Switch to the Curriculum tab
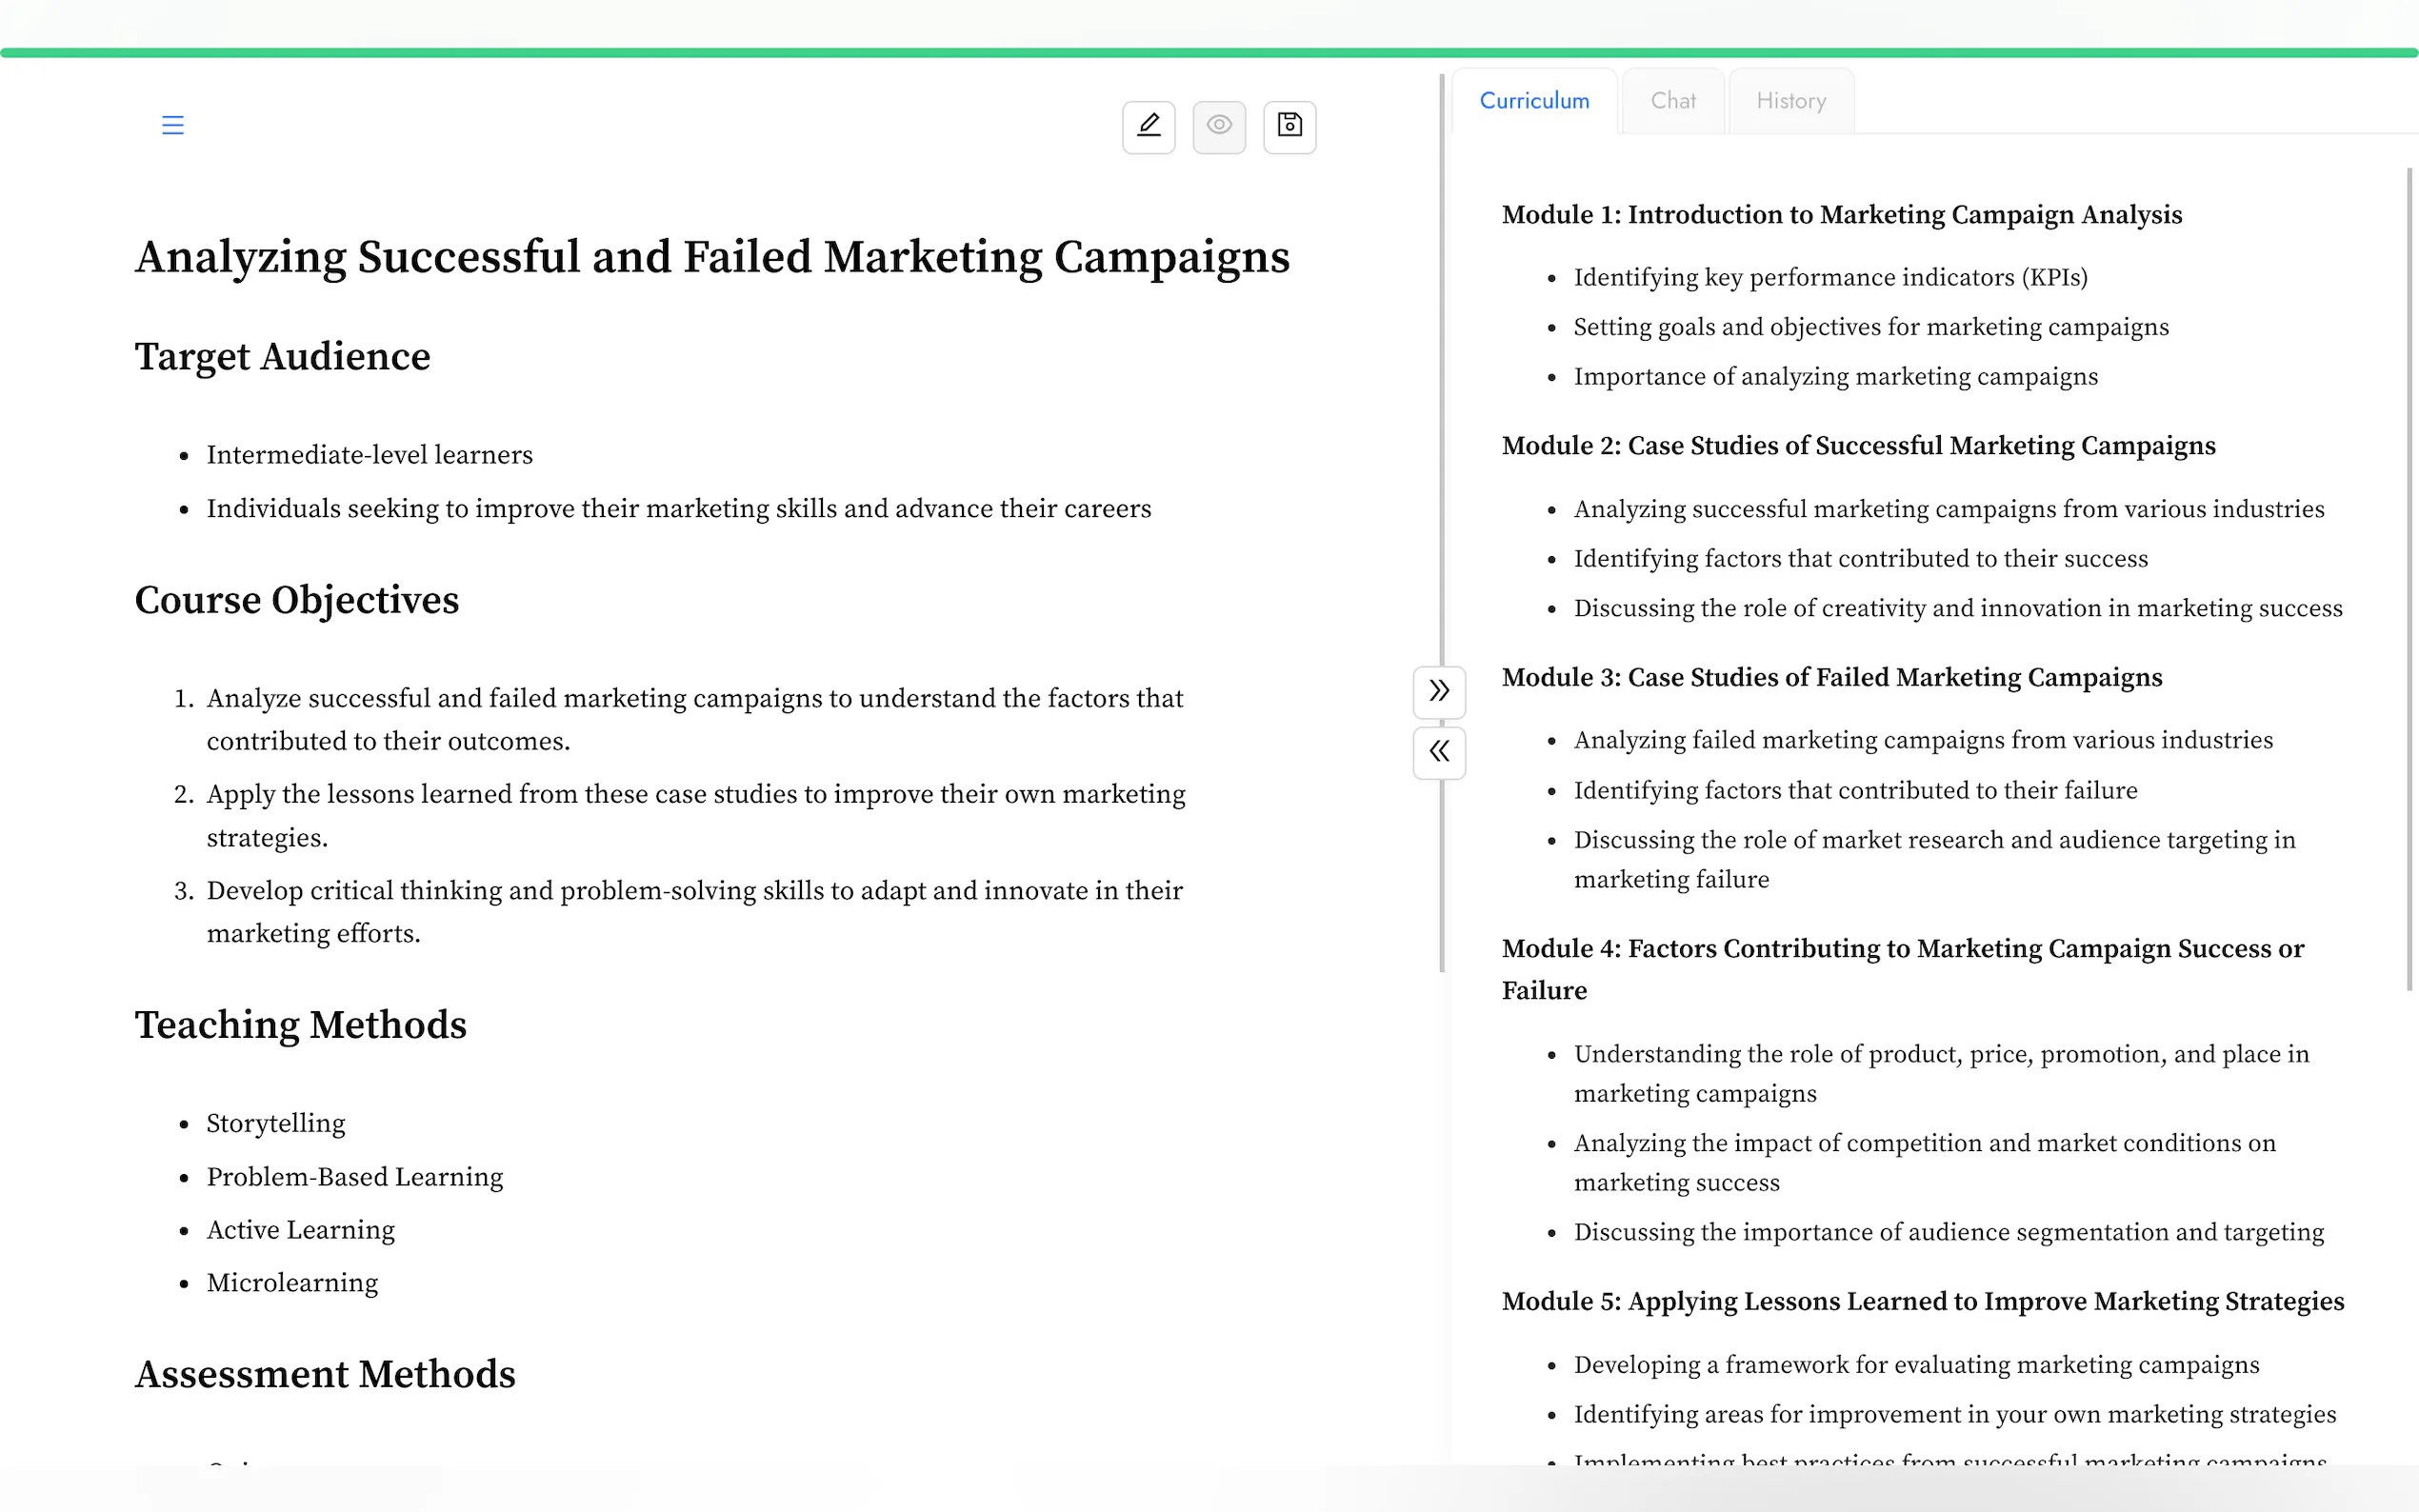 point(1533,101)
